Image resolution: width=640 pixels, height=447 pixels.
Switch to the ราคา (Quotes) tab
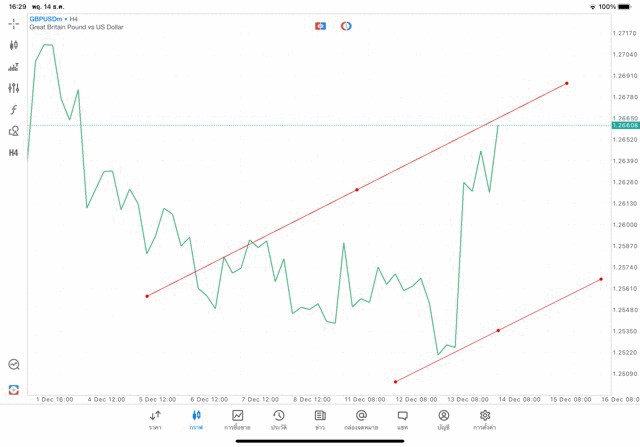[155, 420]
